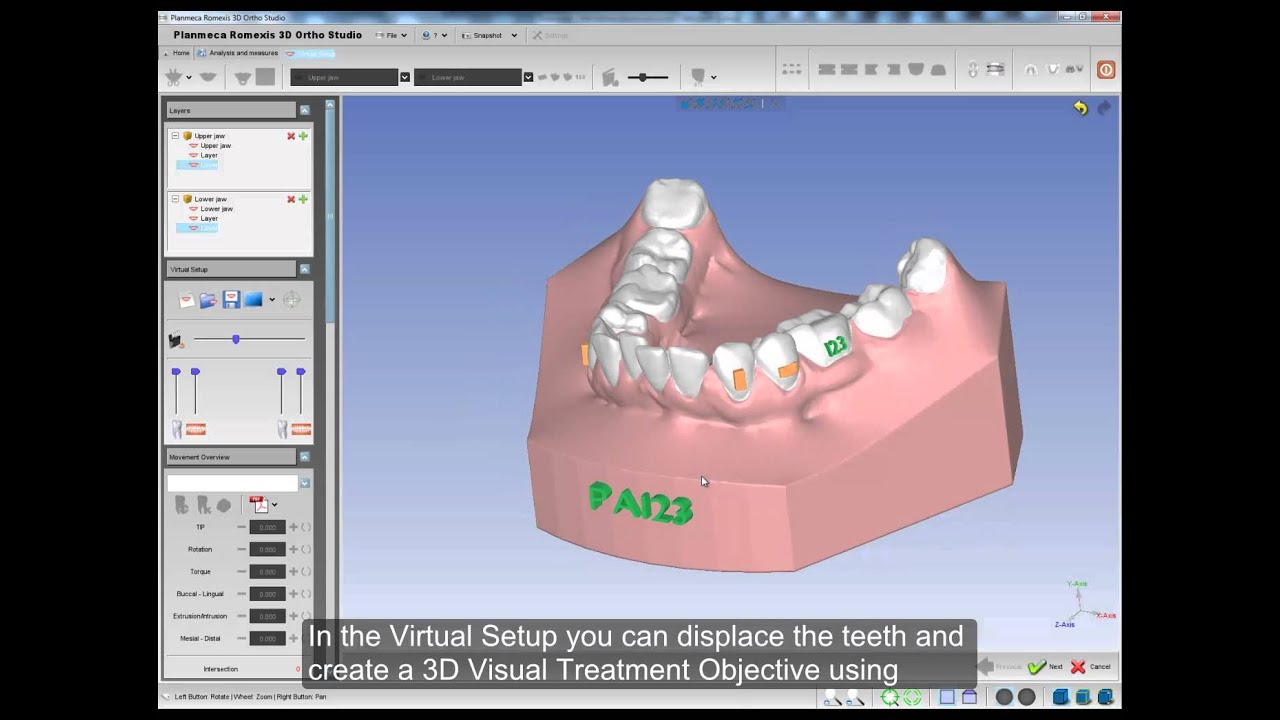Select 'Layer' under Lower jaw

coord(203,218)
